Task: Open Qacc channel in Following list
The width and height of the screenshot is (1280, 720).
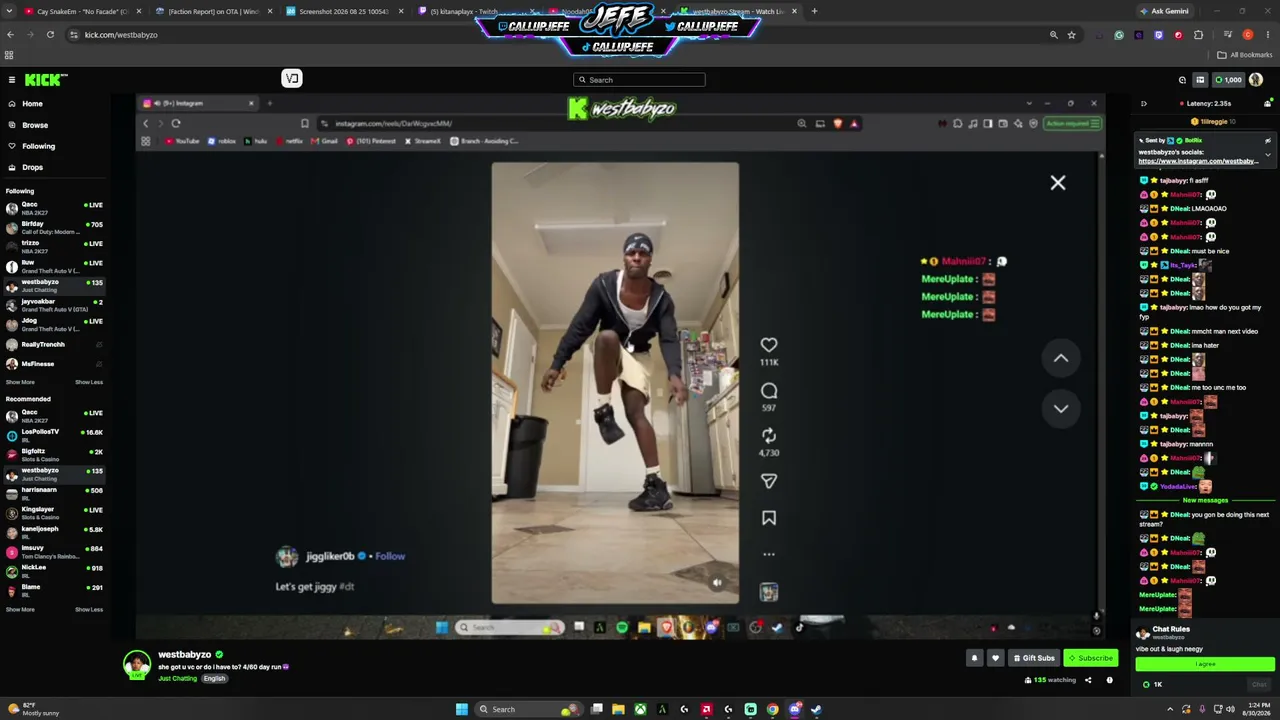Action: click(x=54, y=207)
